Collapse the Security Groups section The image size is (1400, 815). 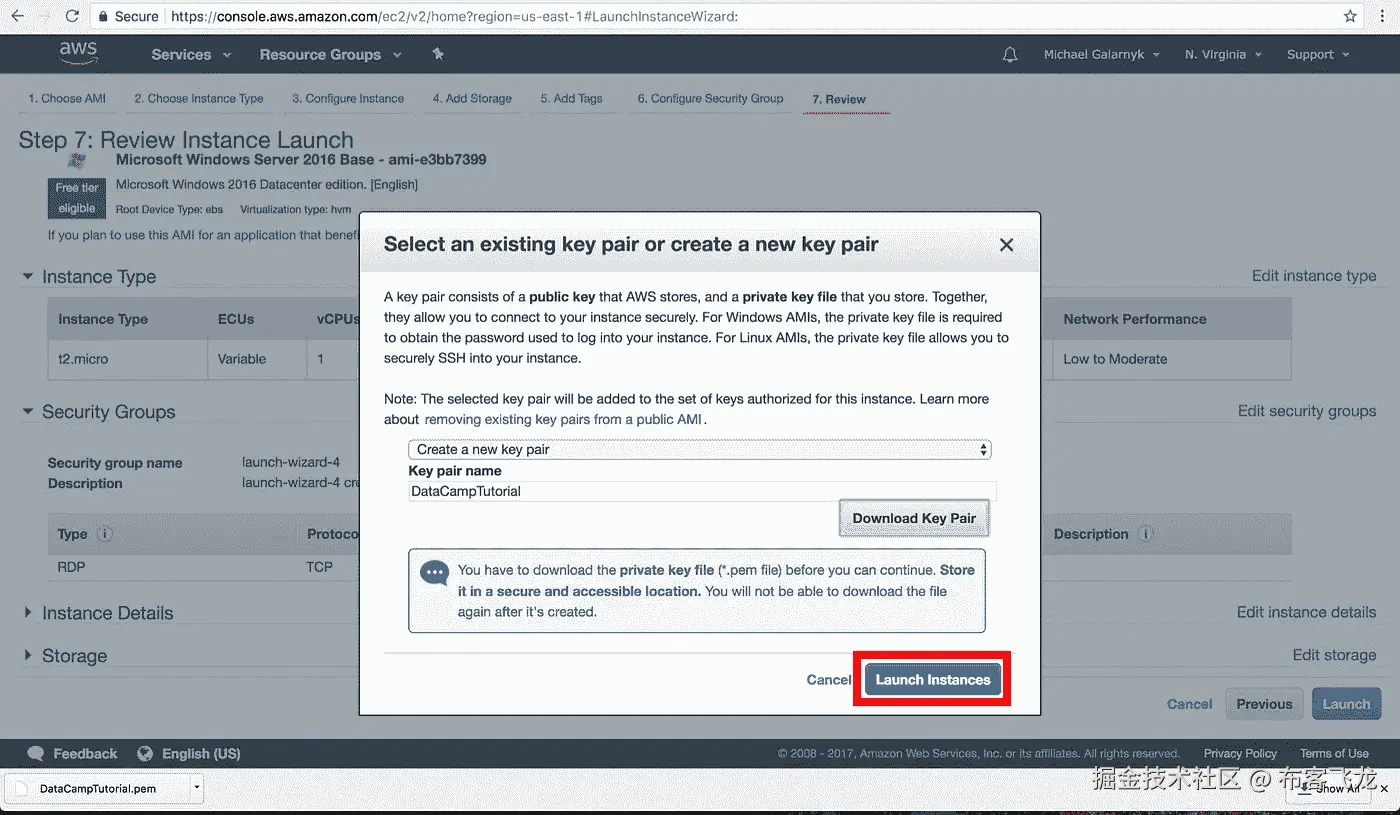29,412
